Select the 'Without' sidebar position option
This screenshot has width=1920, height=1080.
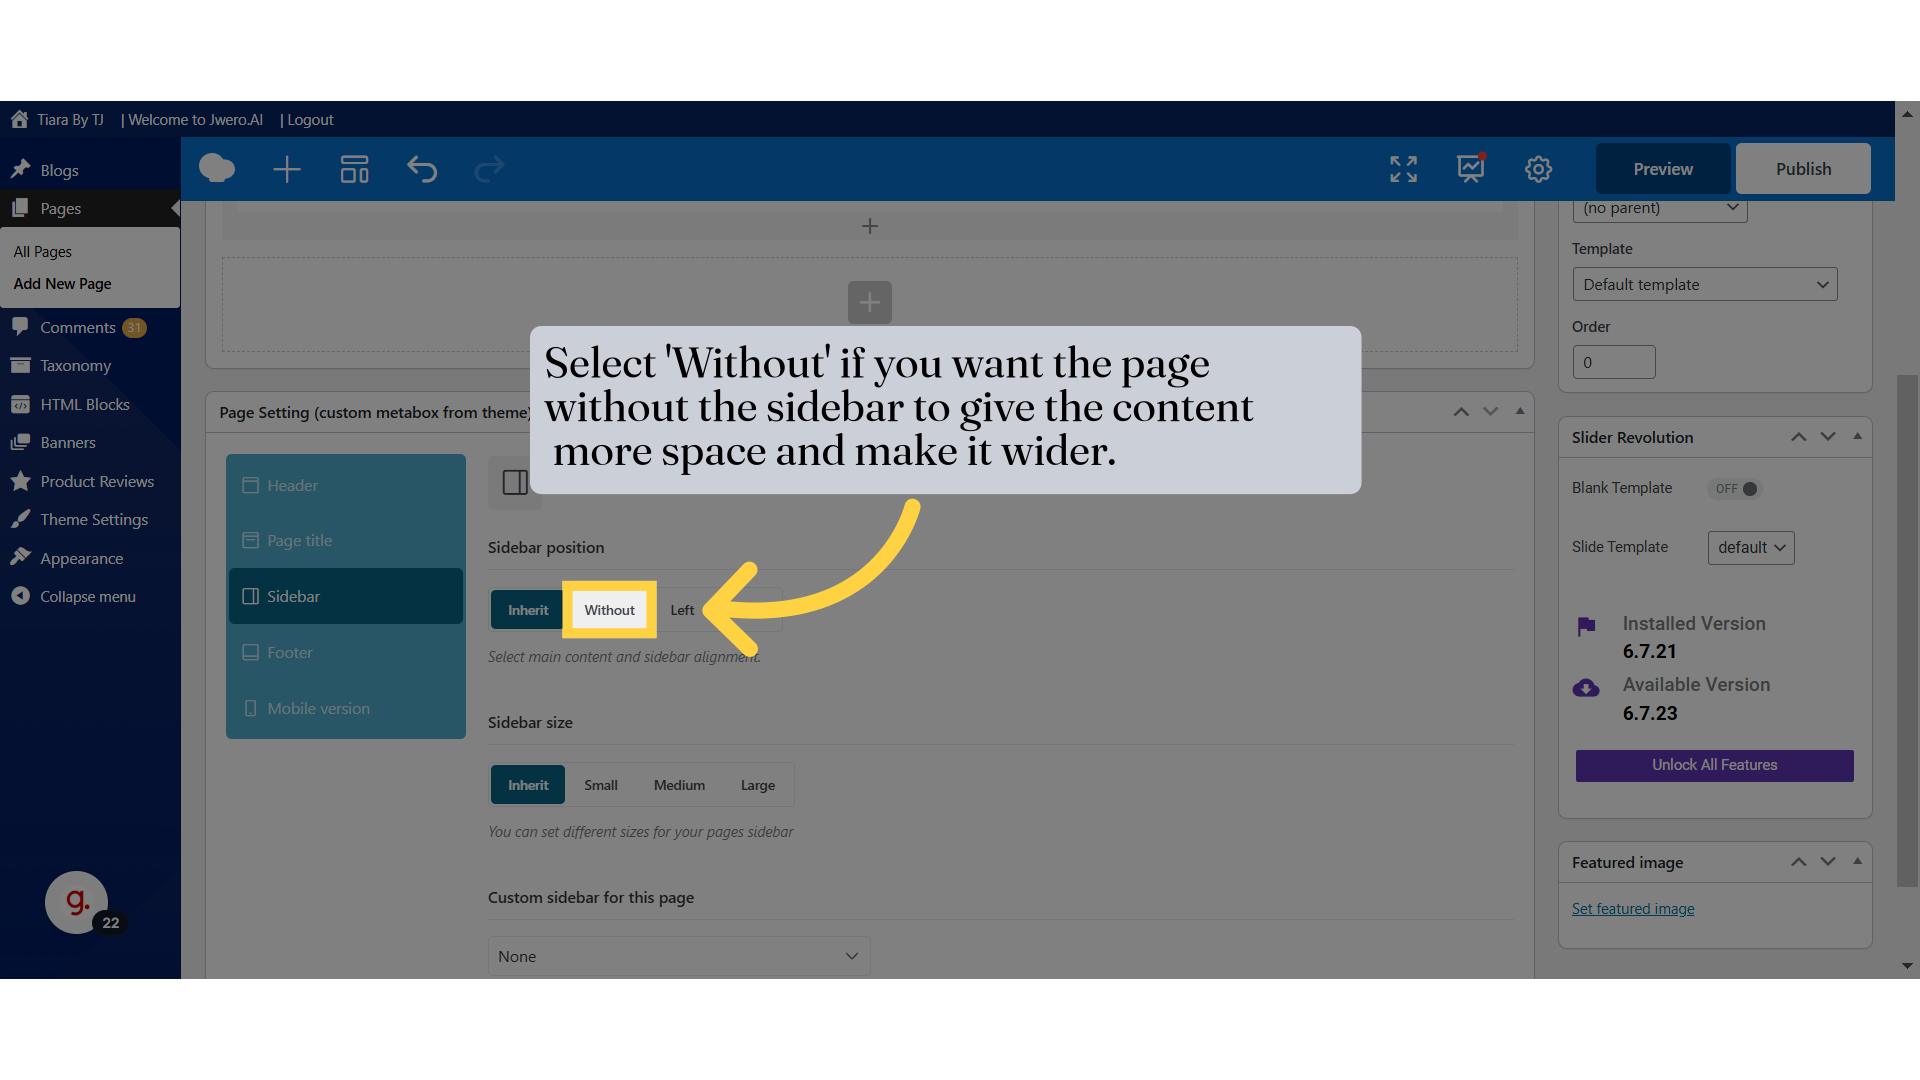tap(609, 610)
